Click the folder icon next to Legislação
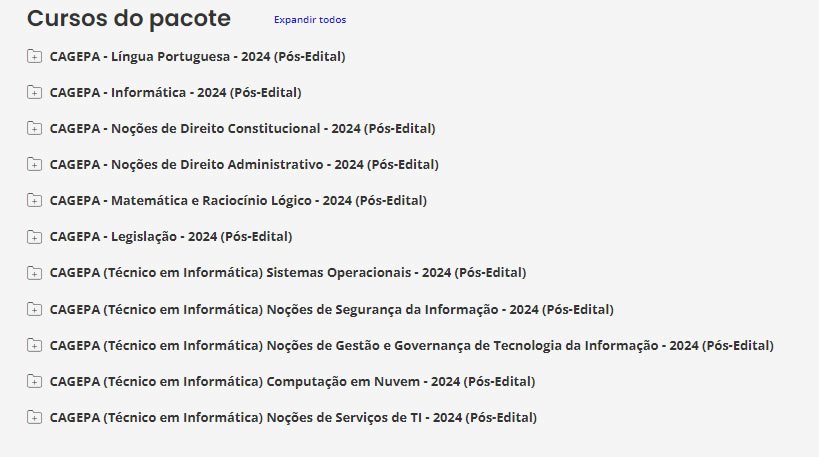The height and width of the screenshot is (457, 819). pyautogui.click(x=34, y=237)
